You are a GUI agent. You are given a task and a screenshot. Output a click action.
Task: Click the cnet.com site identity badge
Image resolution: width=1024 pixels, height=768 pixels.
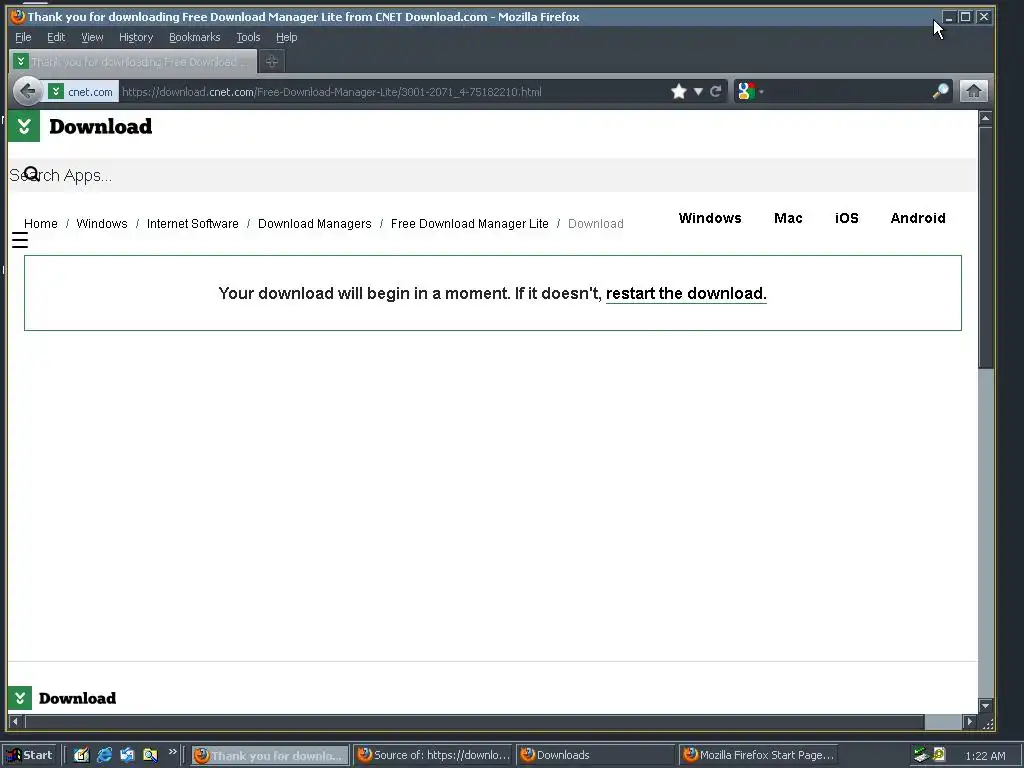pyautogui.click(x=82, y=92)
